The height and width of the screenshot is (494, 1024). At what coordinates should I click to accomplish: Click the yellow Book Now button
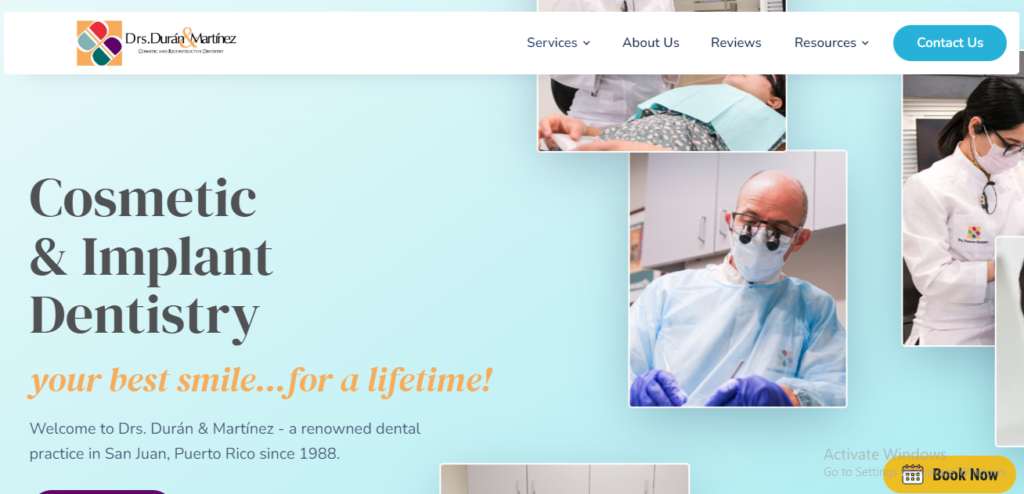(x=950, y=474)
